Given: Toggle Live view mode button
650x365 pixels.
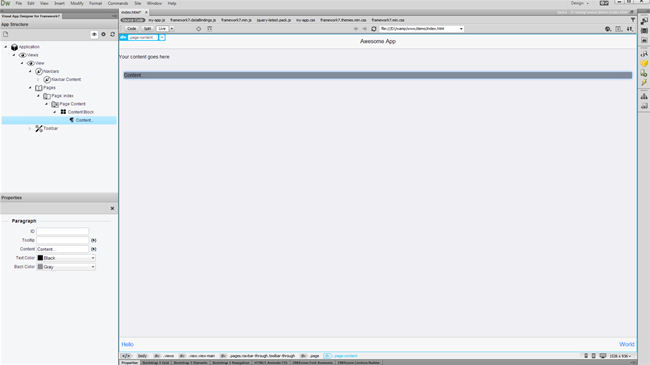Looking at the screenshot, I should [x=162, y=29].
